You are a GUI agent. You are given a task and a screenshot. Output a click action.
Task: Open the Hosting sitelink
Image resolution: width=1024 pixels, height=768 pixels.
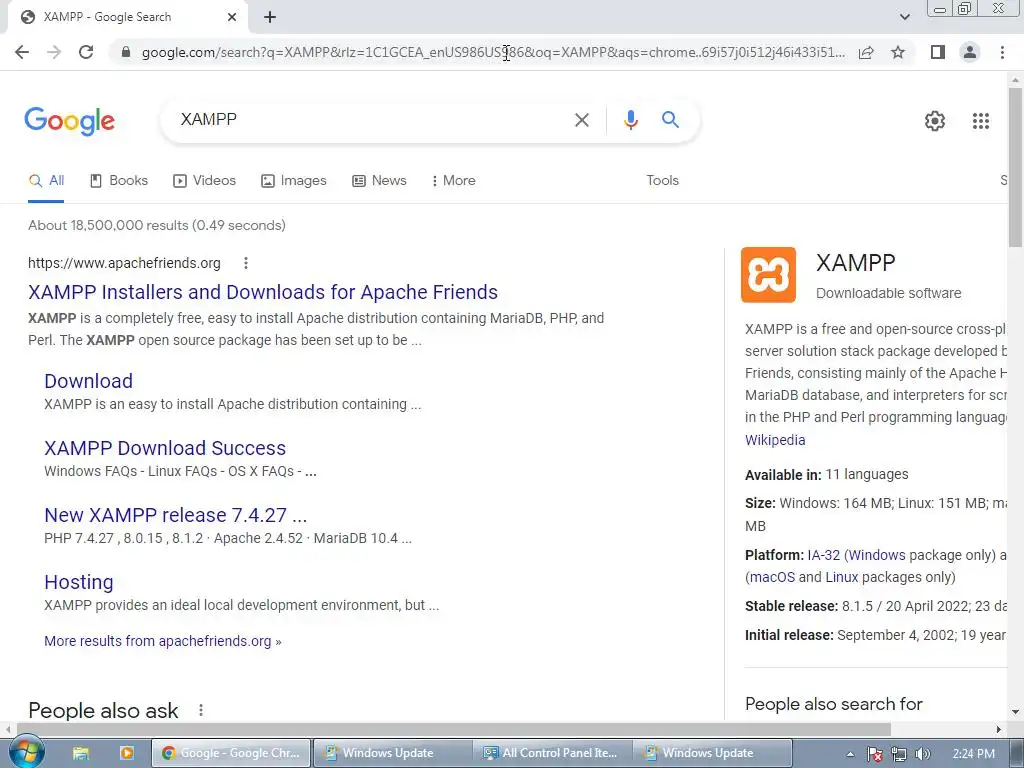coord(78,582)
